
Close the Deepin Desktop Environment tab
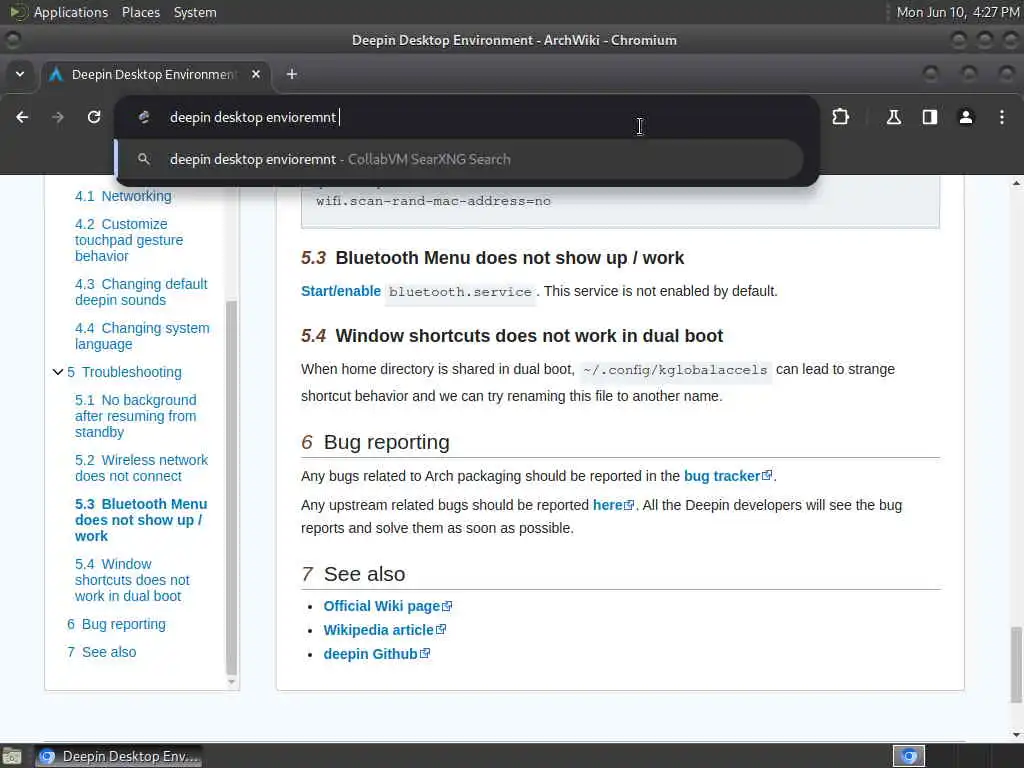(x=256, y=74)
